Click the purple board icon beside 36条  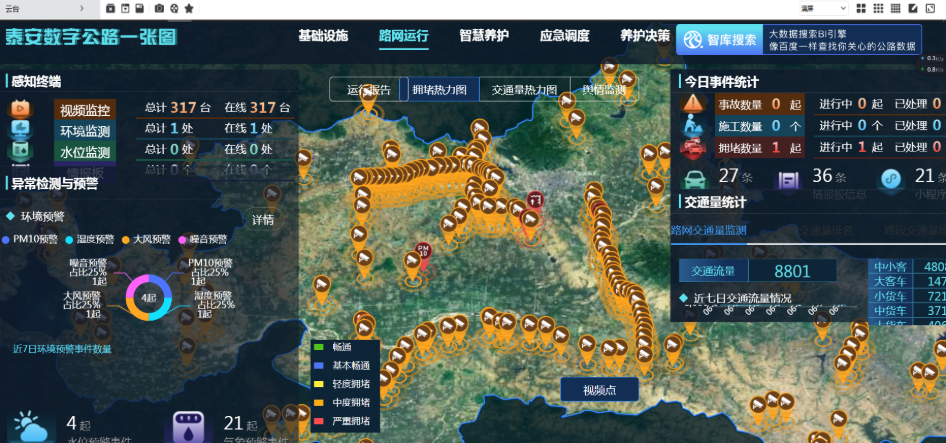(789, 180)
